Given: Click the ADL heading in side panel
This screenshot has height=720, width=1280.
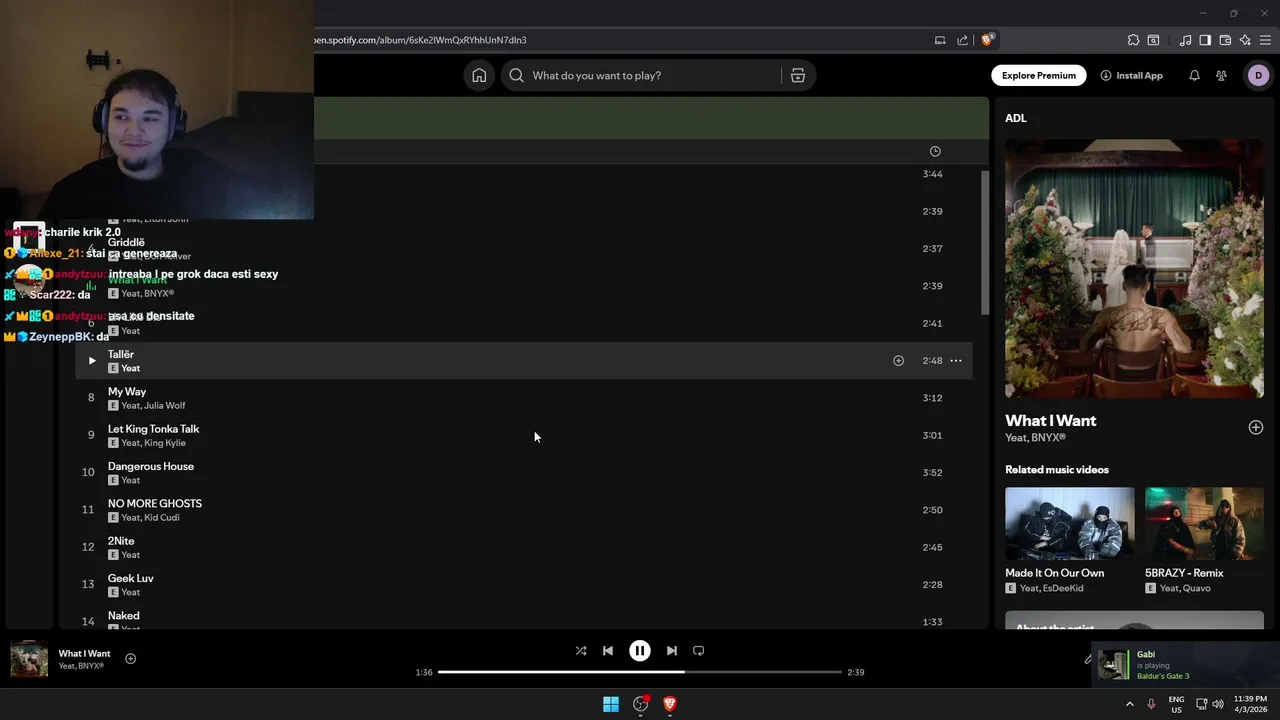Looking at the screenshot, I should pyautogui.click(x=1016, y=118).
